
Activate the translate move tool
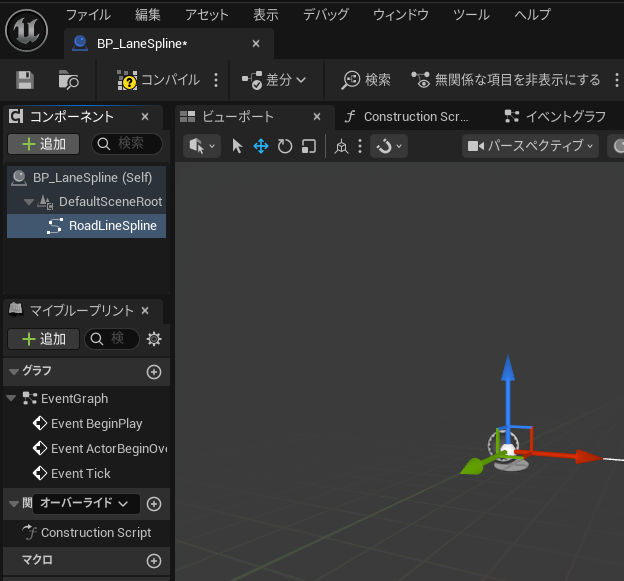[261, 146]
